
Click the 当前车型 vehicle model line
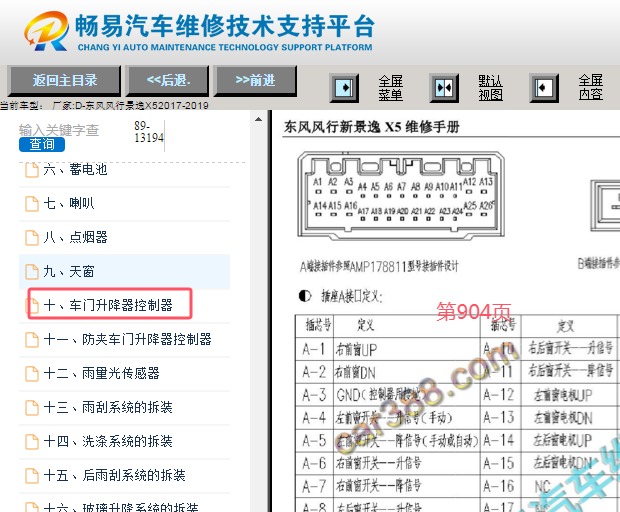[104, 106]
